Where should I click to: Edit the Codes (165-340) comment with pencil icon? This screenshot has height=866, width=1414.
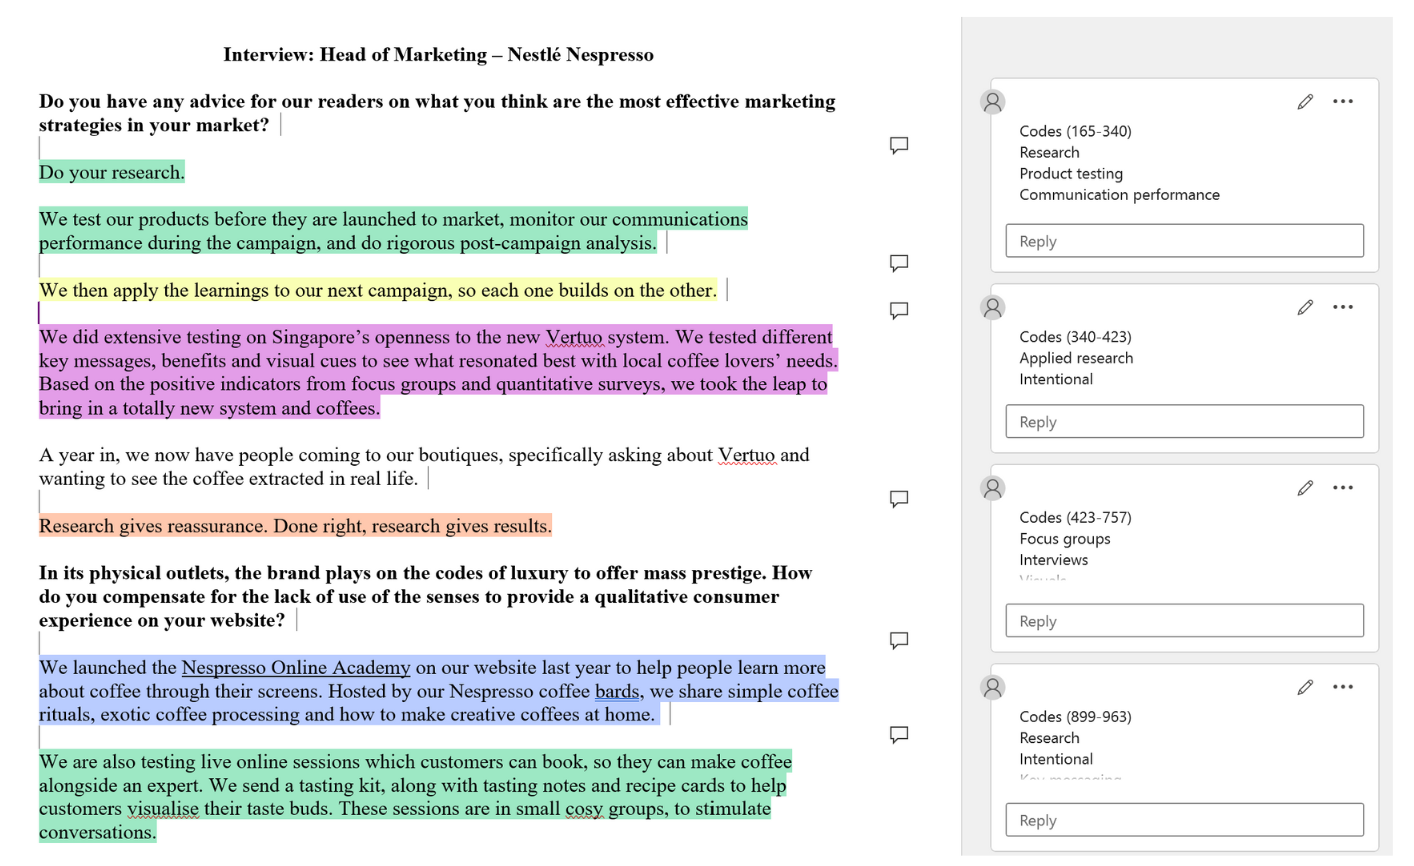pyautogui.click(x=1305, y=102)
